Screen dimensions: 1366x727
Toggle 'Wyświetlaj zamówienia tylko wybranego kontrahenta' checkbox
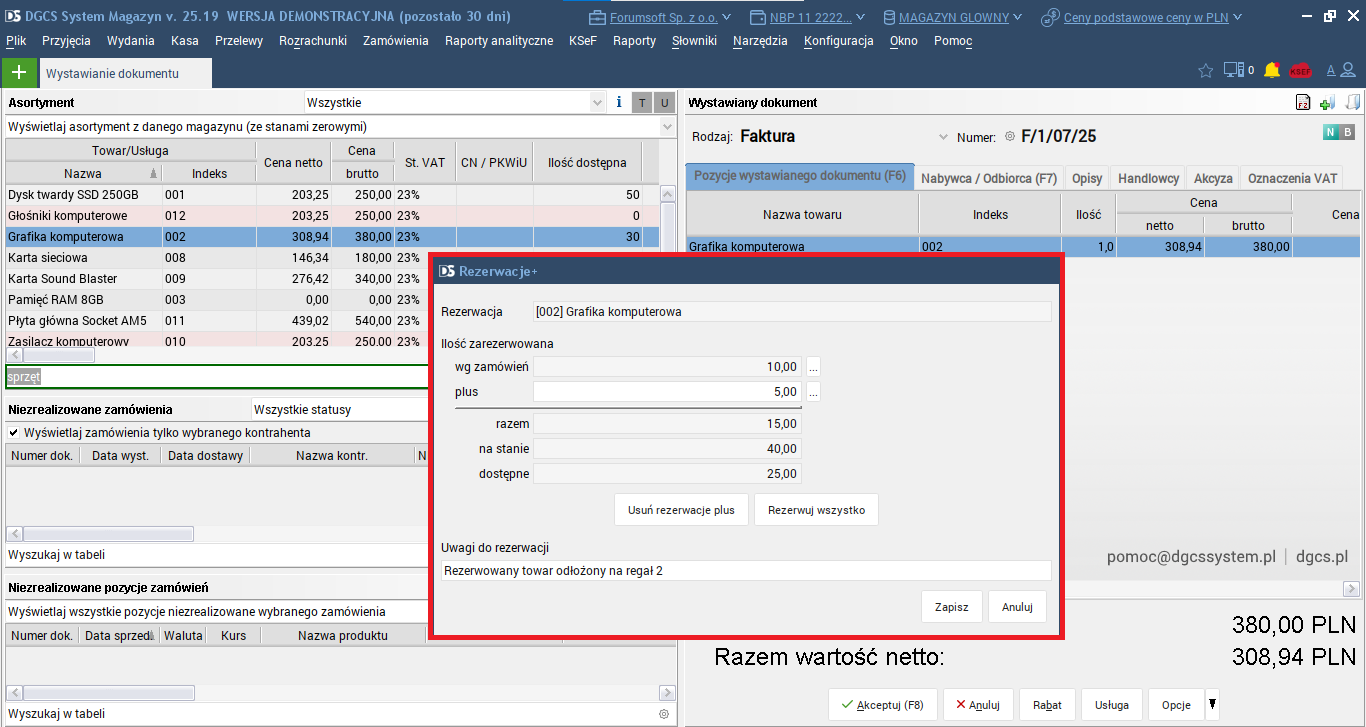pyautogui.click(x=14, y=433)
